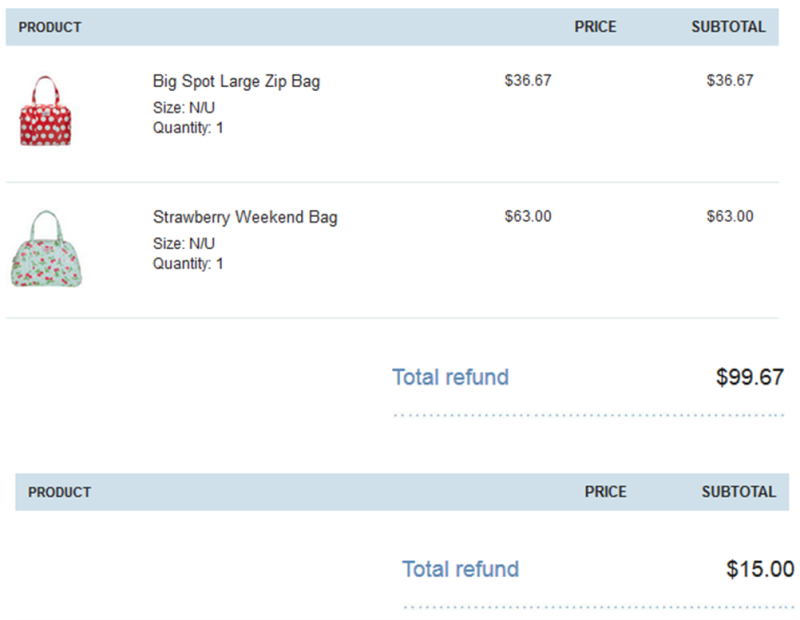Image resolution: width=800 pixels, height=620 pixels.
Task: Click the PRICE header in first table
Action: coord(595,27)
